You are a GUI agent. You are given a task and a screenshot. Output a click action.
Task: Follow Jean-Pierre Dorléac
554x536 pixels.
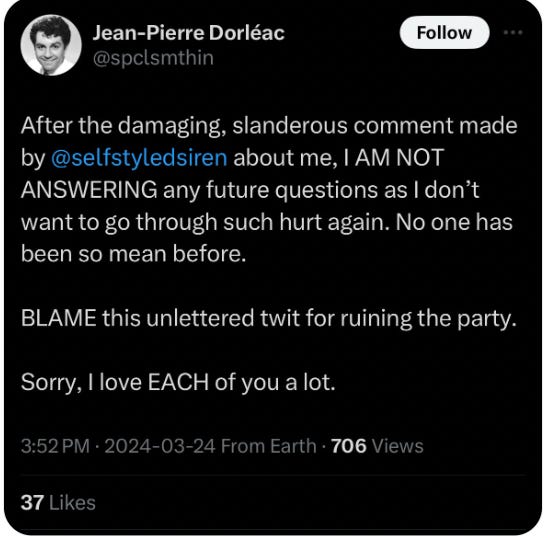click(444, 33)
